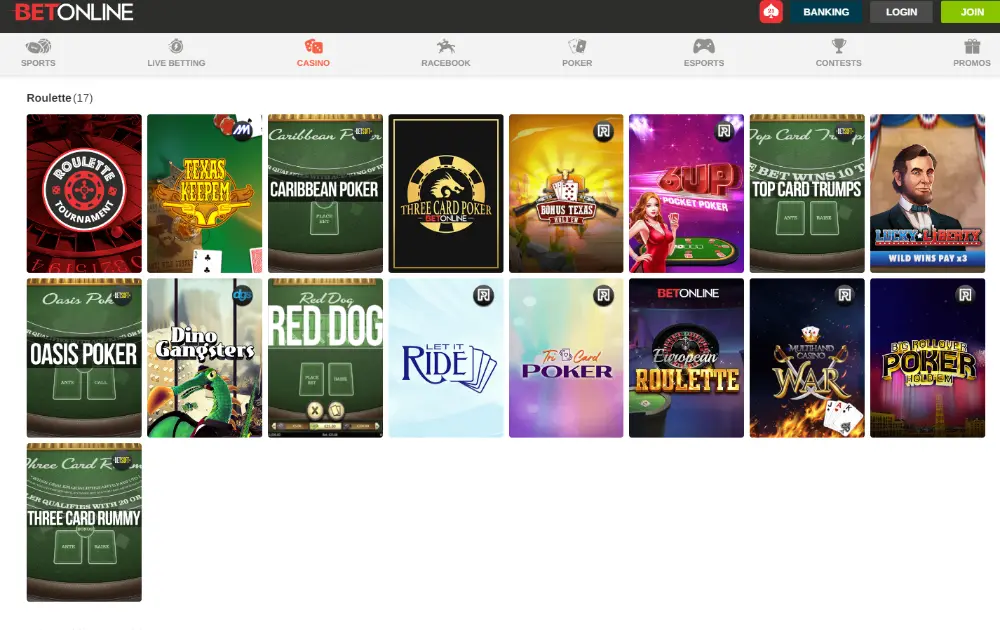Image resolution: width=1000 pixels, height=630 pixels.
Task: Launch Dino Gangsters game
Action: pos(205,358)
